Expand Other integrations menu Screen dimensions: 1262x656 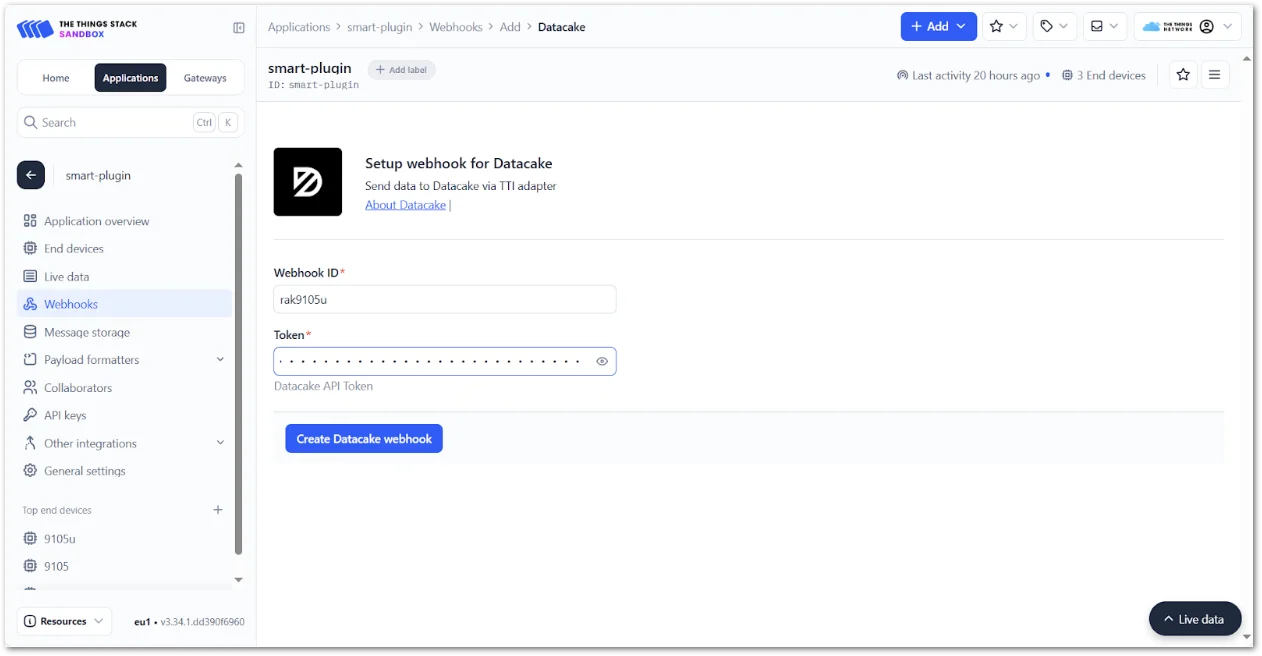pos(124,443)
